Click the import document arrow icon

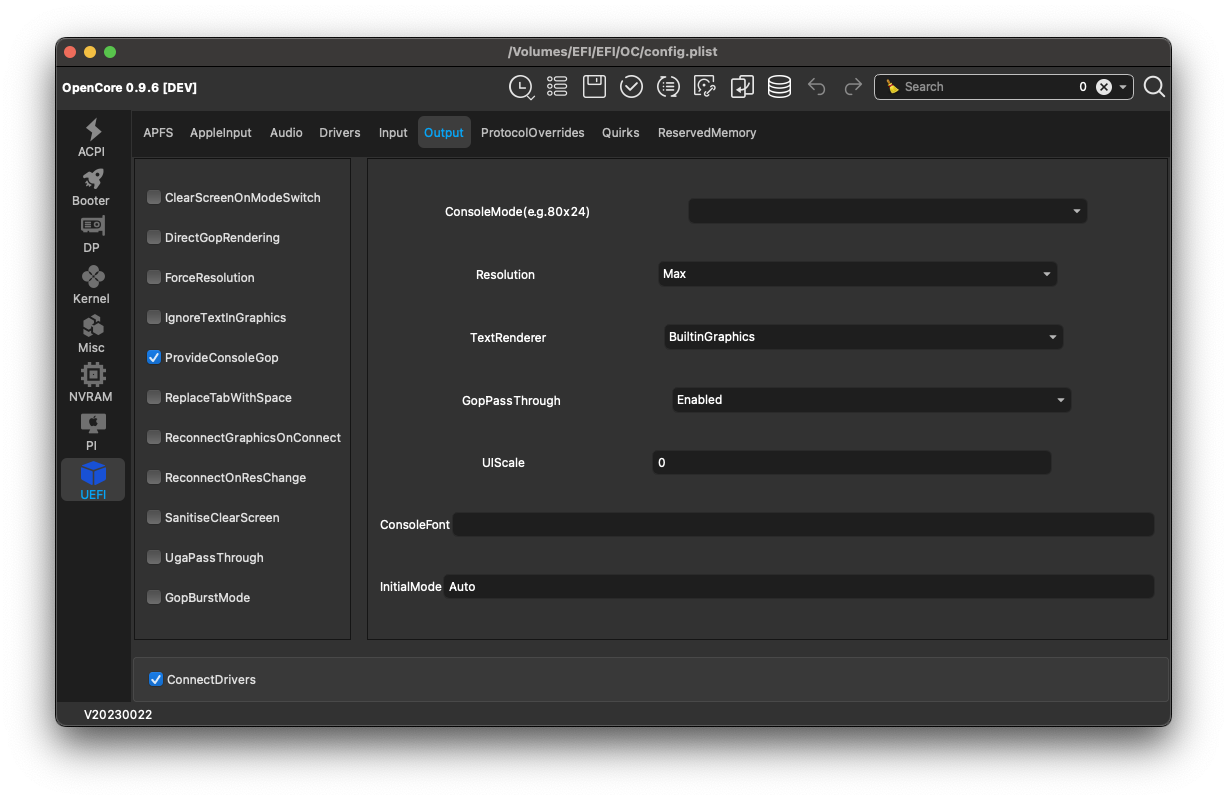pos(742,87)
